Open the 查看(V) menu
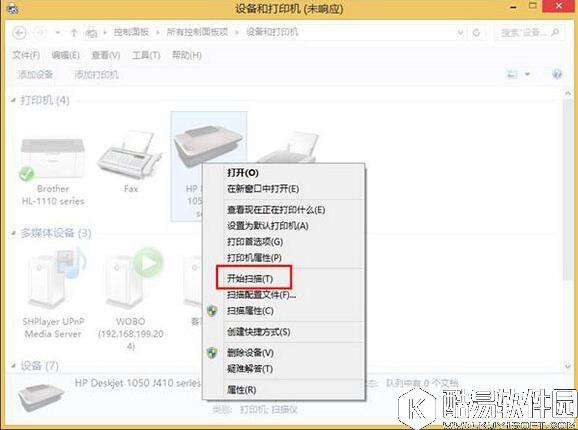This screenshot has width=578, height=430. coord(106,55)
